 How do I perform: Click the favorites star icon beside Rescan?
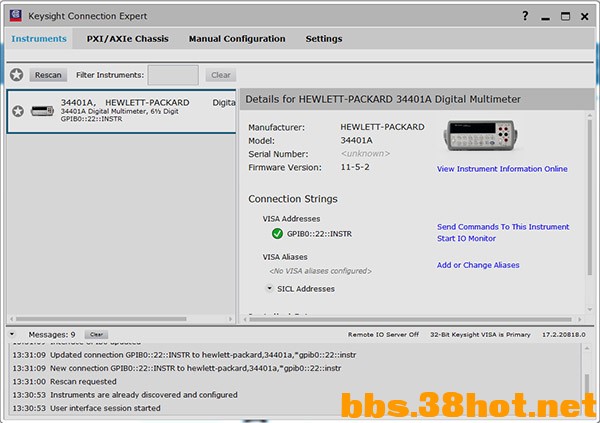(x=16, y=75)
